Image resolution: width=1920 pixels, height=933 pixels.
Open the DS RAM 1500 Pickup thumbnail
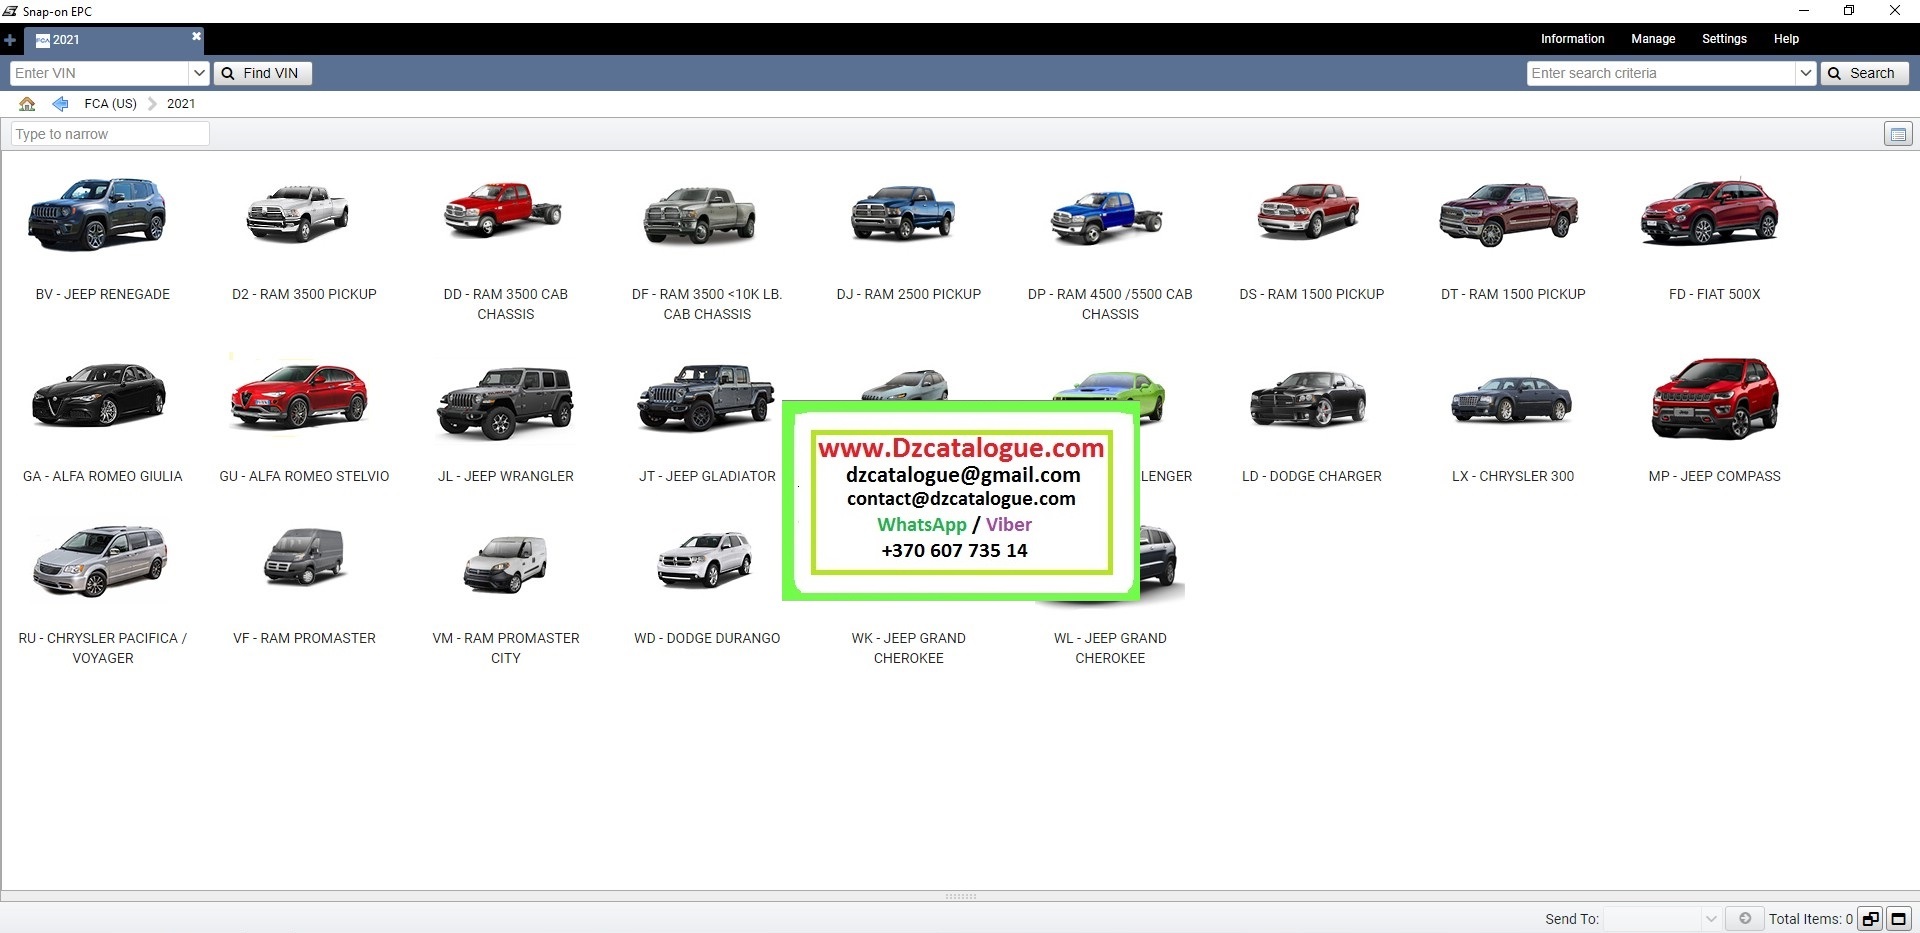(x=1309, y=210)
